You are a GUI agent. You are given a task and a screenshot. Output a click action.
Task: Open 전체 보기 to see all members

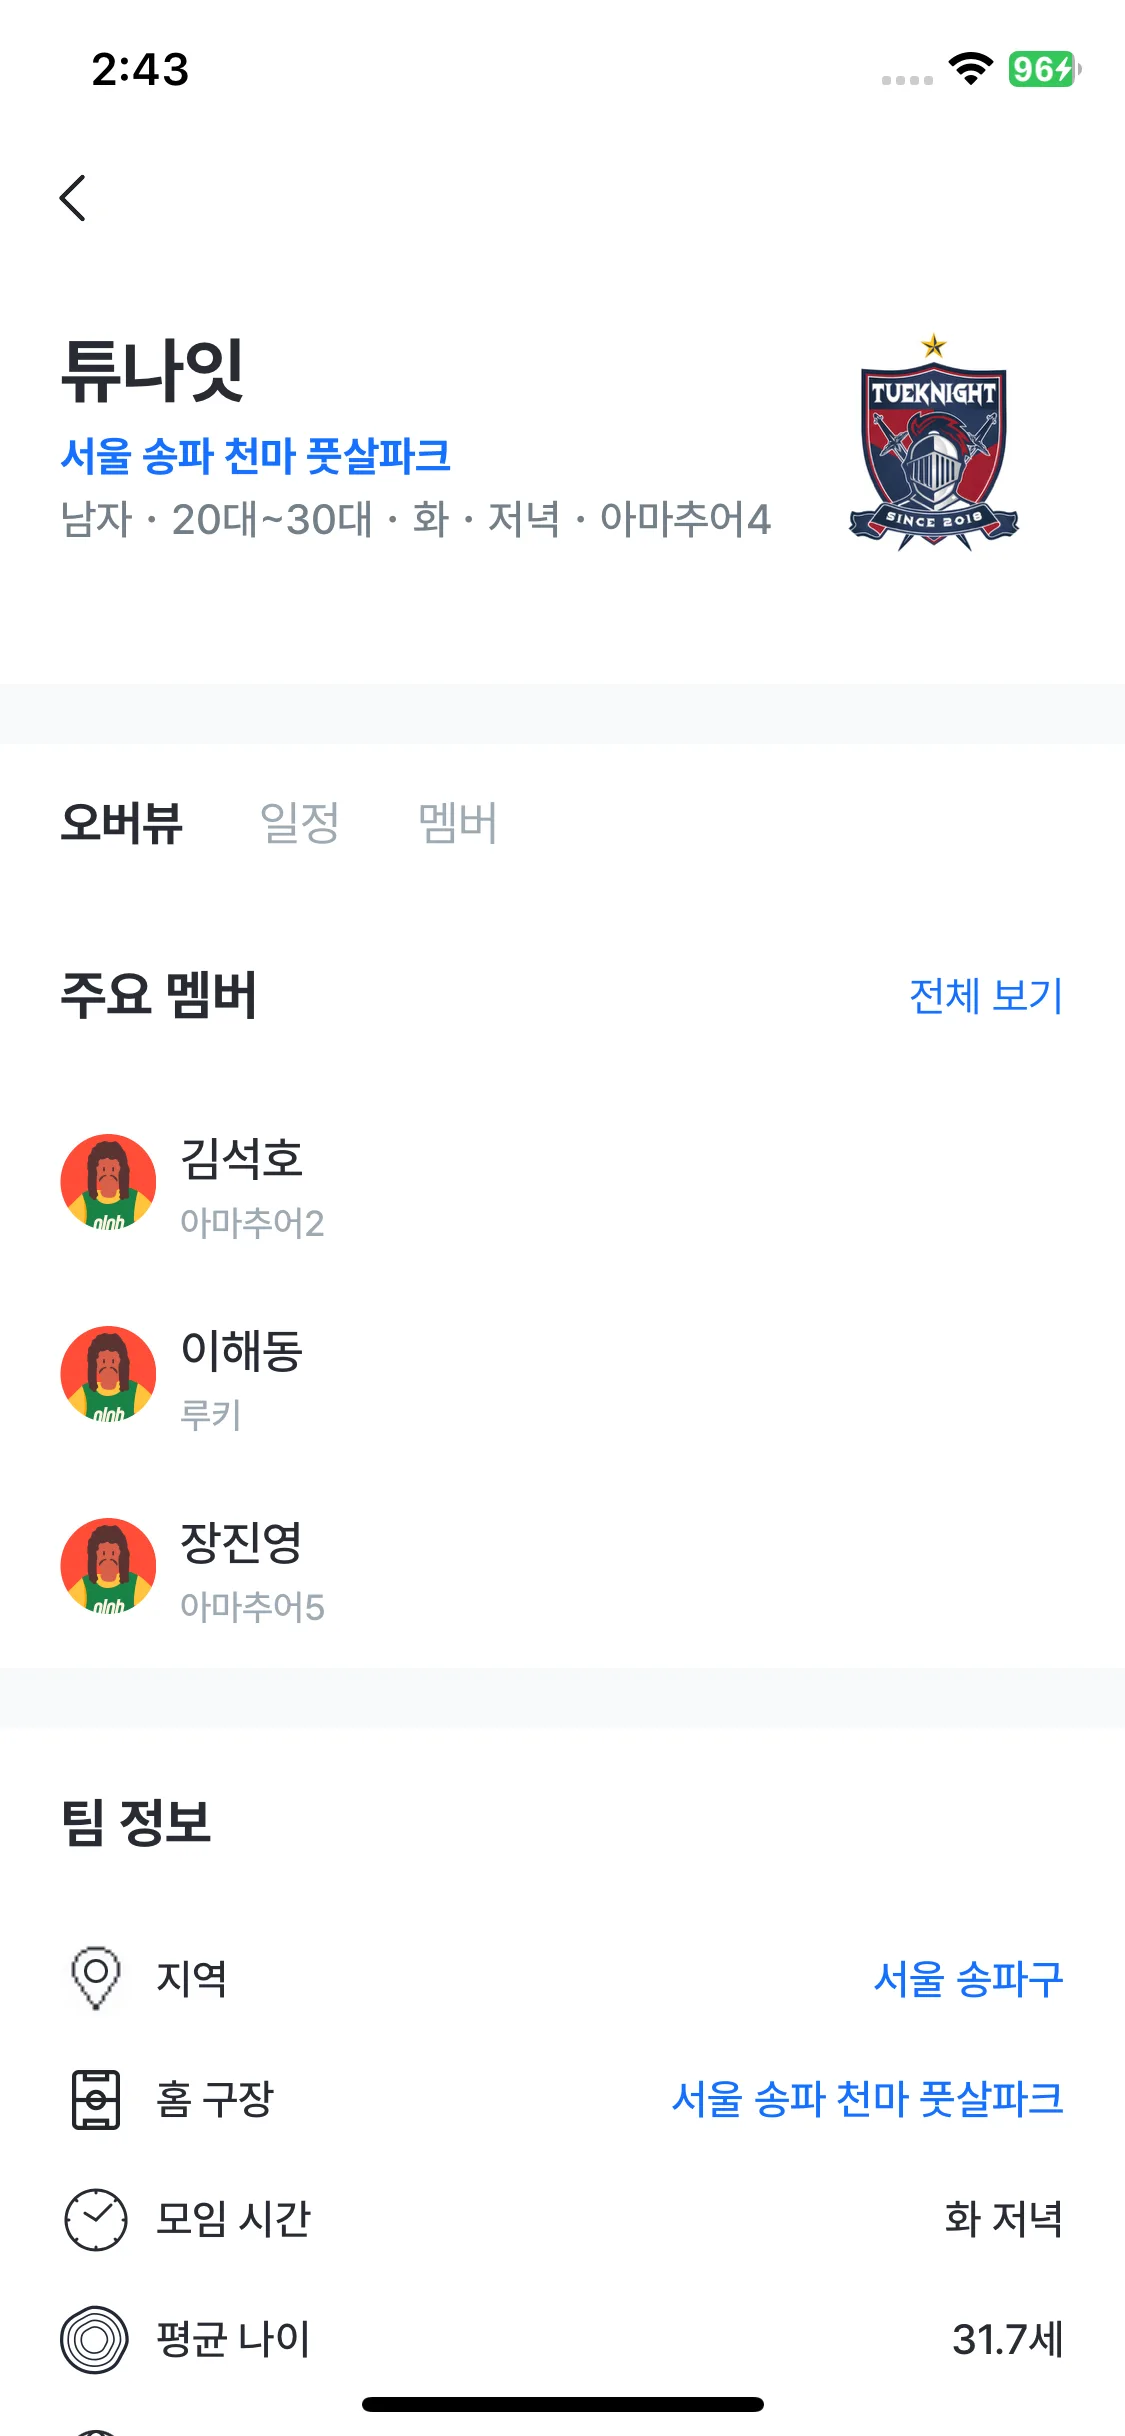tap(985, 996)
